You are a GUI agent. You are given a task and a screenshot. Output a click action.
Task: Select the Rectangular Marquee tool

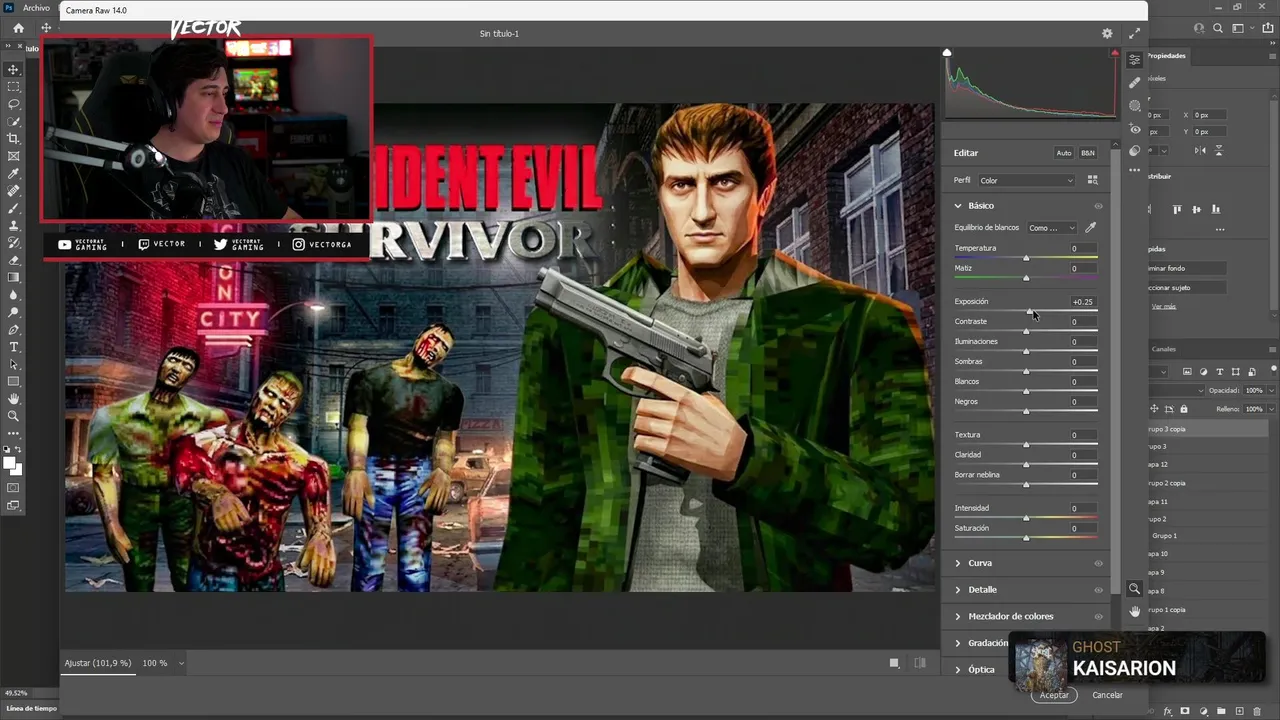coord(13,87)
